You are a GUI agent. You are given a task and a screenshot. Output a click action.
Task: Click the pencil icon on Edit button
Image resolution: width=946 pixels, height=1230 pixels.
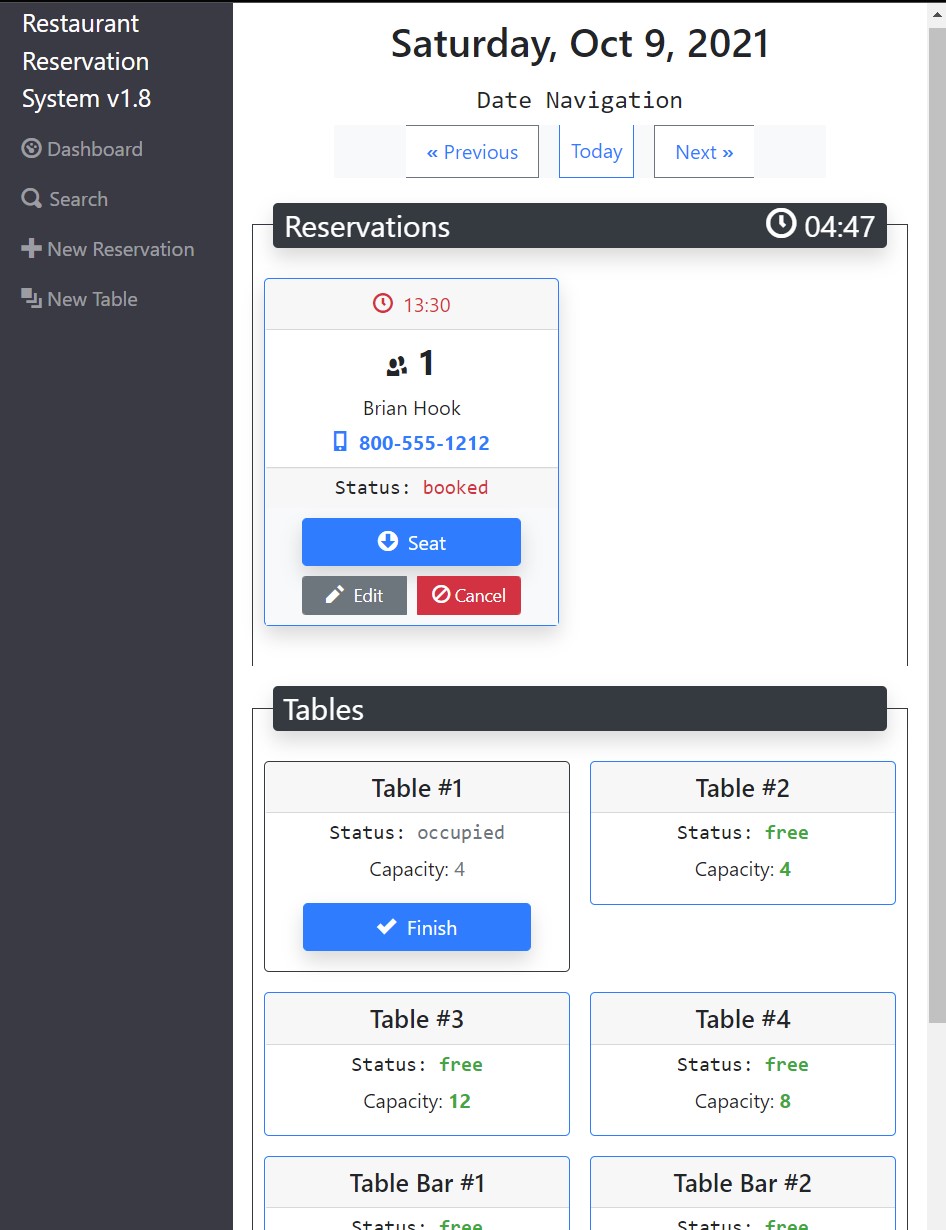[336, 594]
